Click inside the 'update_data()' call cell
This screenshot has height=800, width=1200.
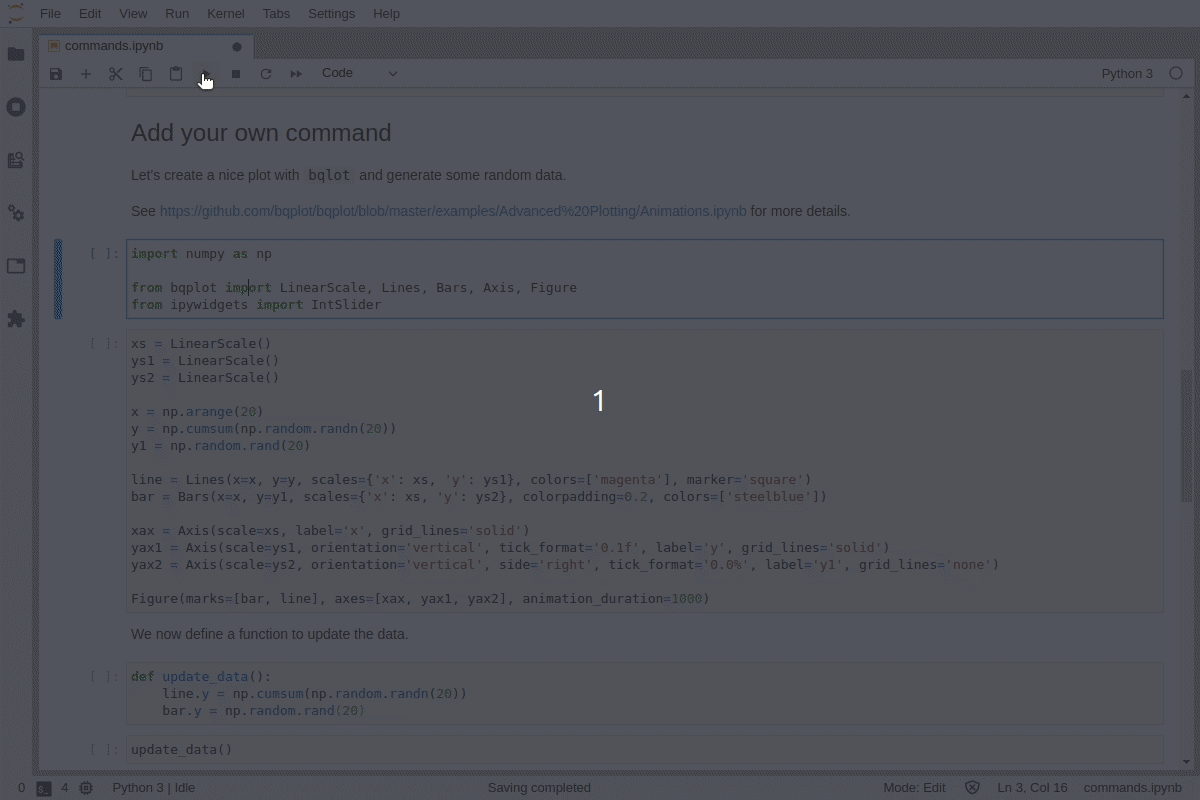[645, 750]
